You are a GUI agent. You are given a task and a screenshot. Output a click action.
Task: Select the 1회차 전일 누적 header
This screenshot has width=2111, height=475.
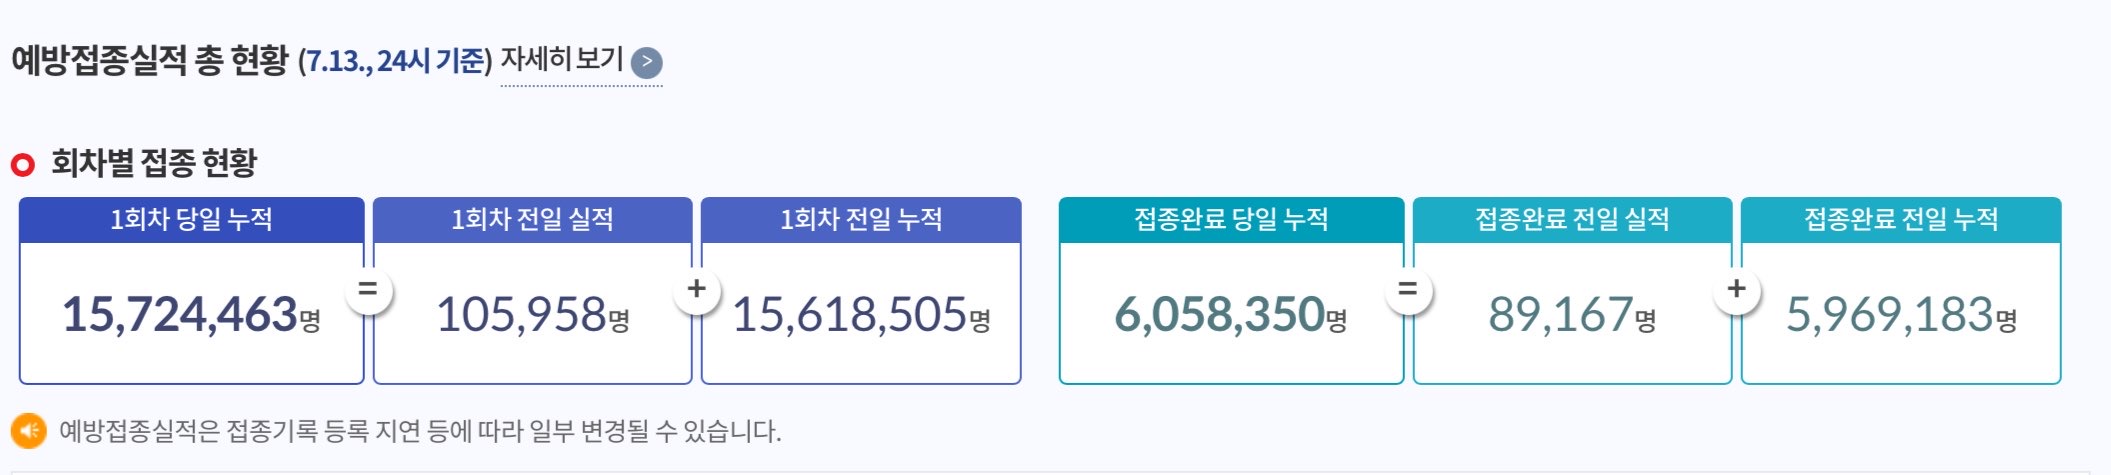(x=861, y=220)
